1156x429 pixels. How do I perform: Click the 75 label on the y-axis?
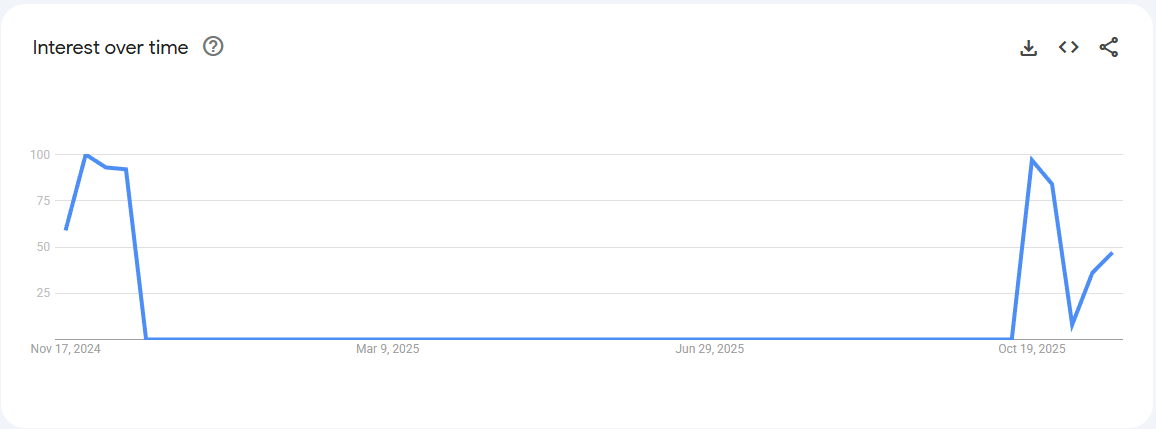click(42, 201)
